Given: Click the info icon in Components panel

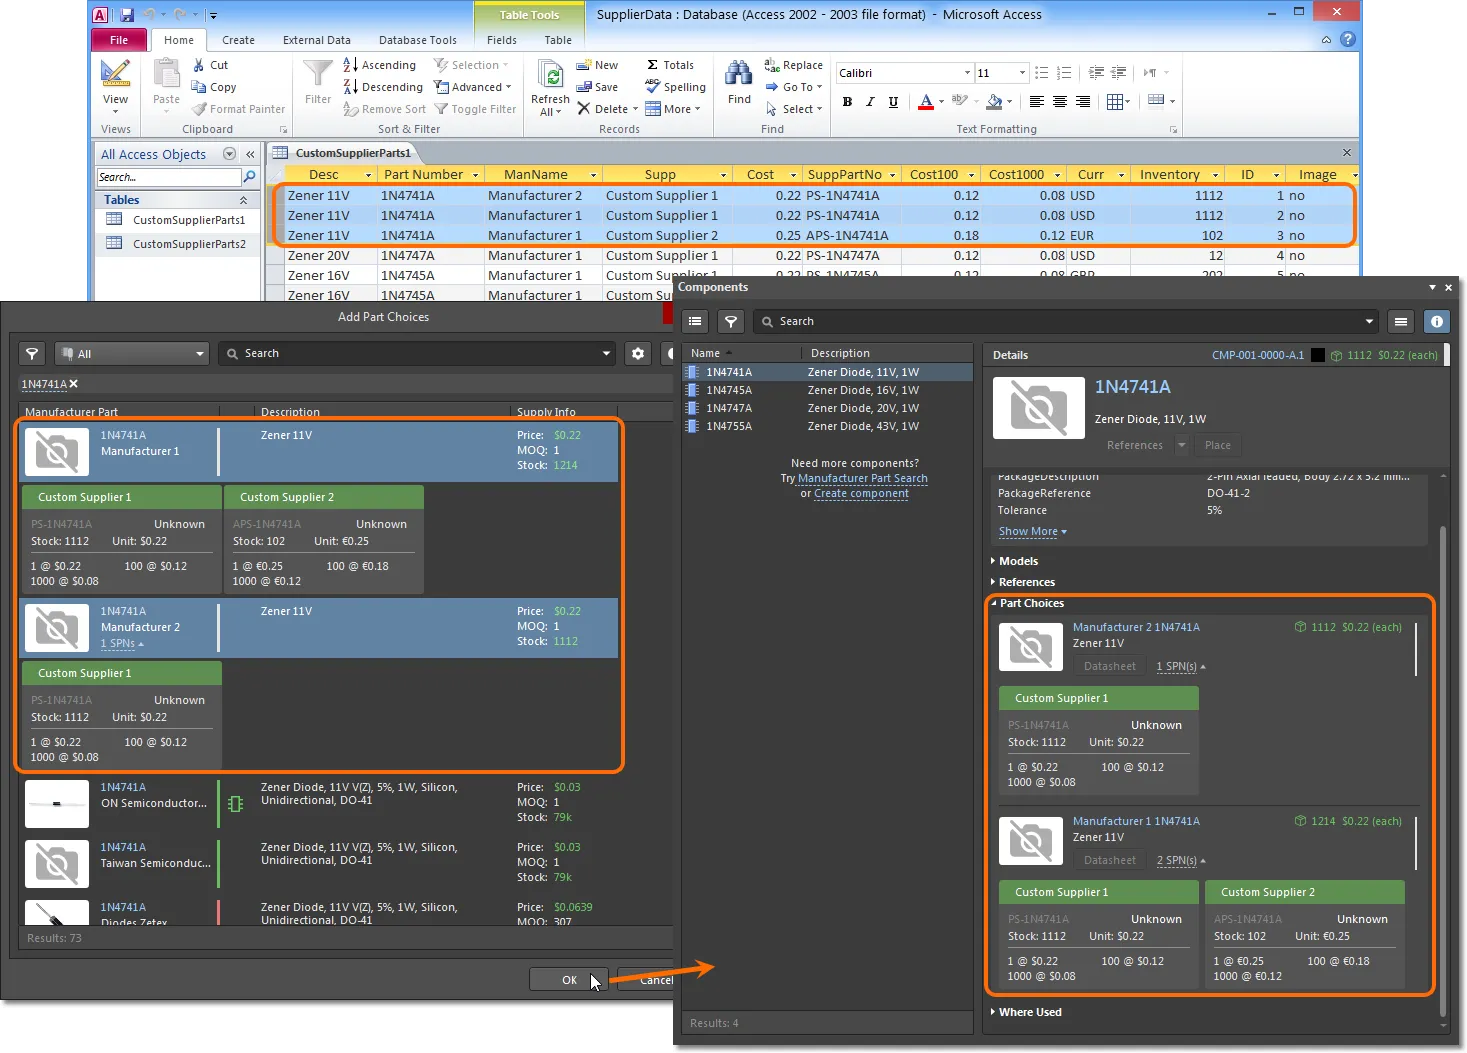Looking at the screenshot, I should 1437,321.
